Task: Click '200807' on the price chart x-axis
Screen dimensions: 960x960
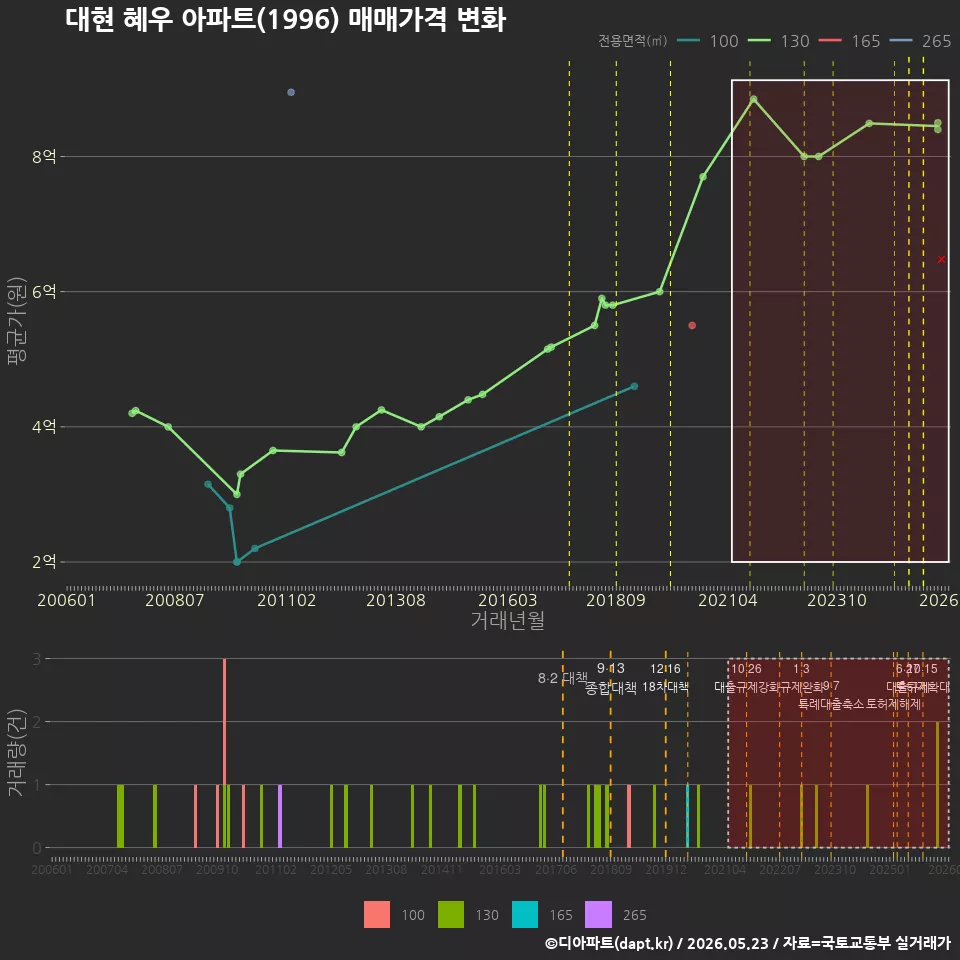Action: tap(174, 600)
